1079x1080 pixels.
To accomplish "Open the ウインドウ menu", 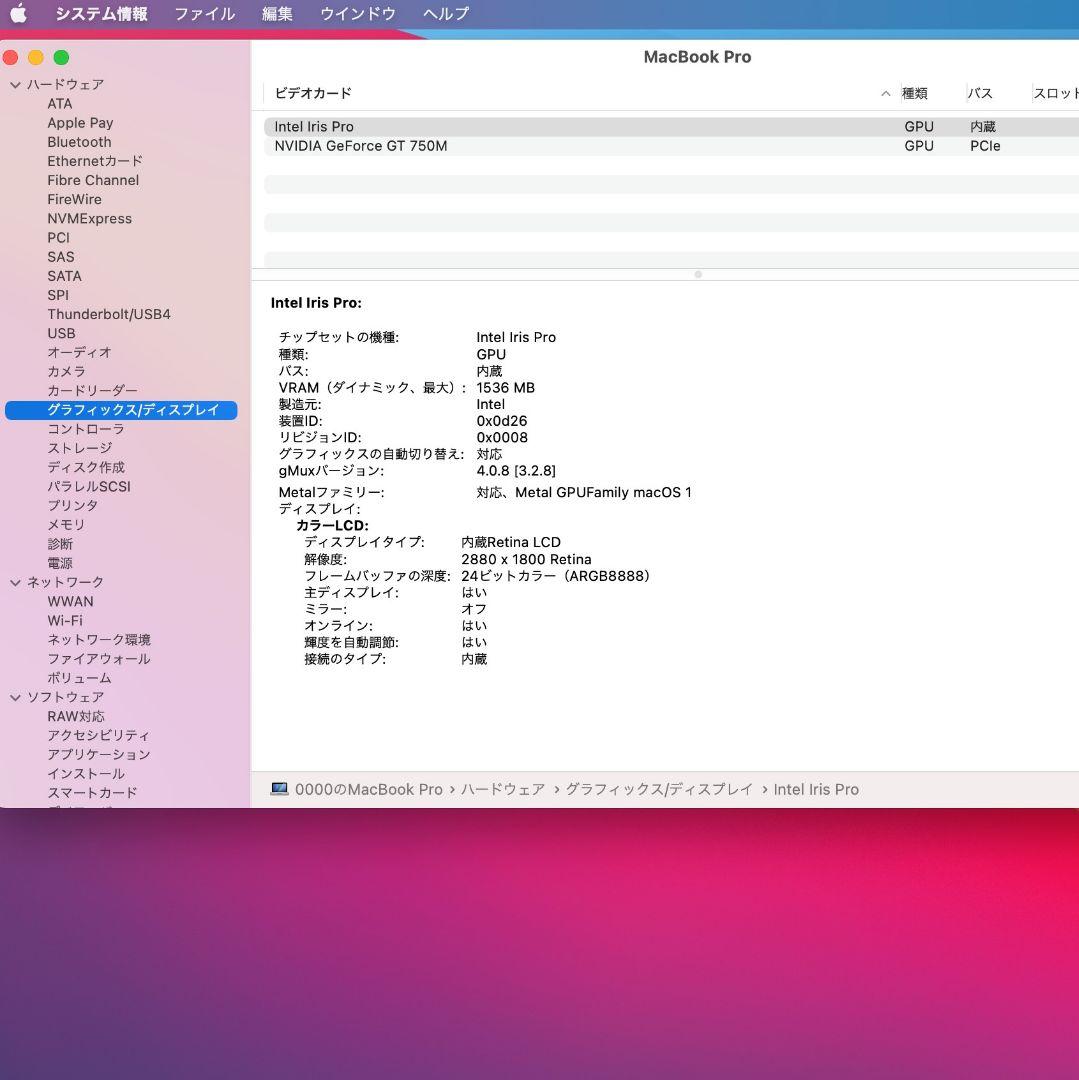I will click(x=356, y=14).
